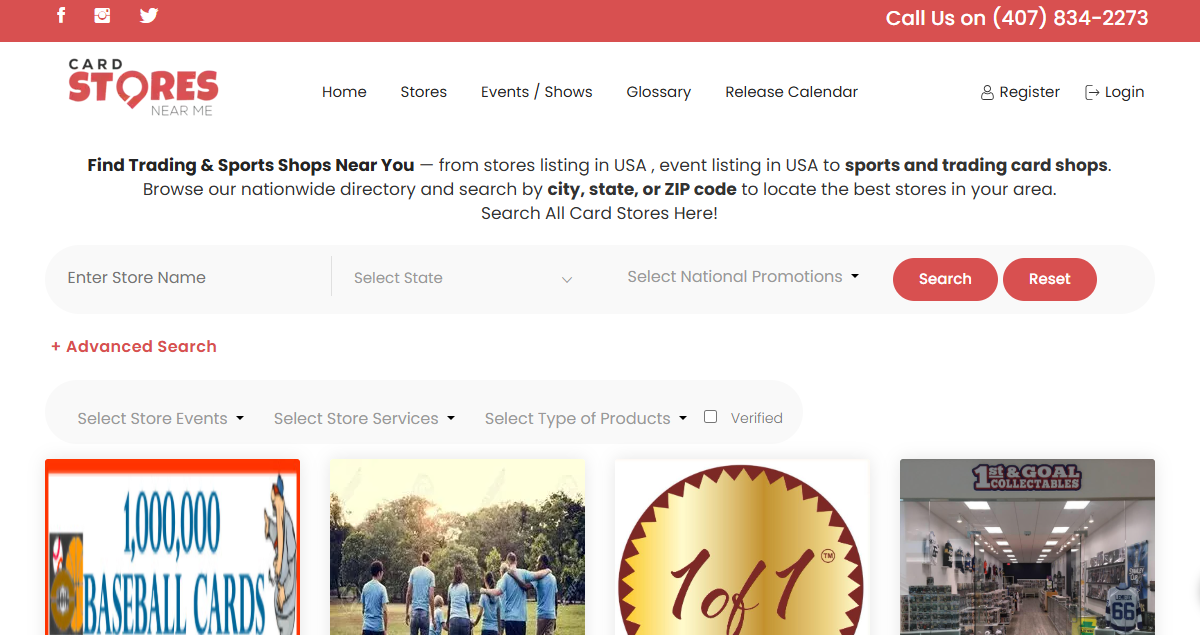The width and height of the screenshot is (1200, 635).
Task: Call the (407) 834-2273 phone link
Action: point(1069,17)
